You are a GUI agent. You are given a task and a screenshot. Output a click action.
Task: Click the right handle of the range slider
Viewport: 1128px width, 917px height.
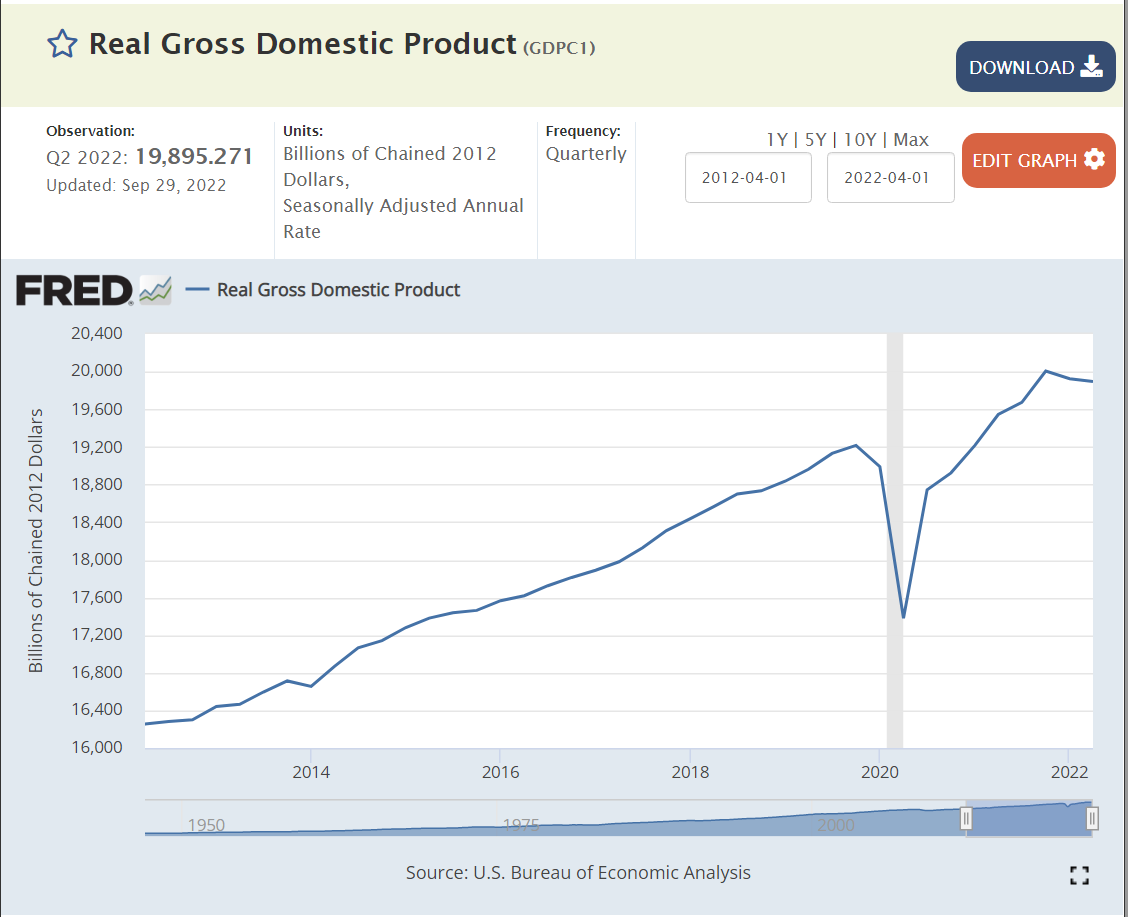[x=1092, y=818]
